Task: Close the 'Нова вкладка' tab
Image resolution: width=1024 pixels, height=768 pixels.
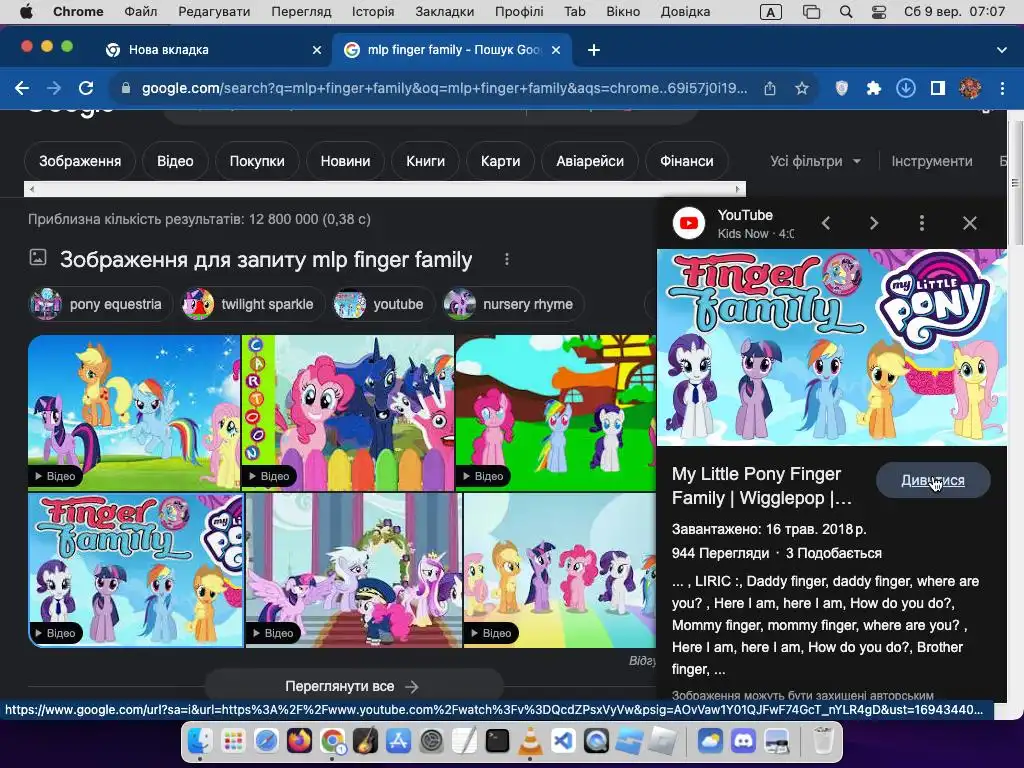Action: pyautogui.click(x=317, y=50)
